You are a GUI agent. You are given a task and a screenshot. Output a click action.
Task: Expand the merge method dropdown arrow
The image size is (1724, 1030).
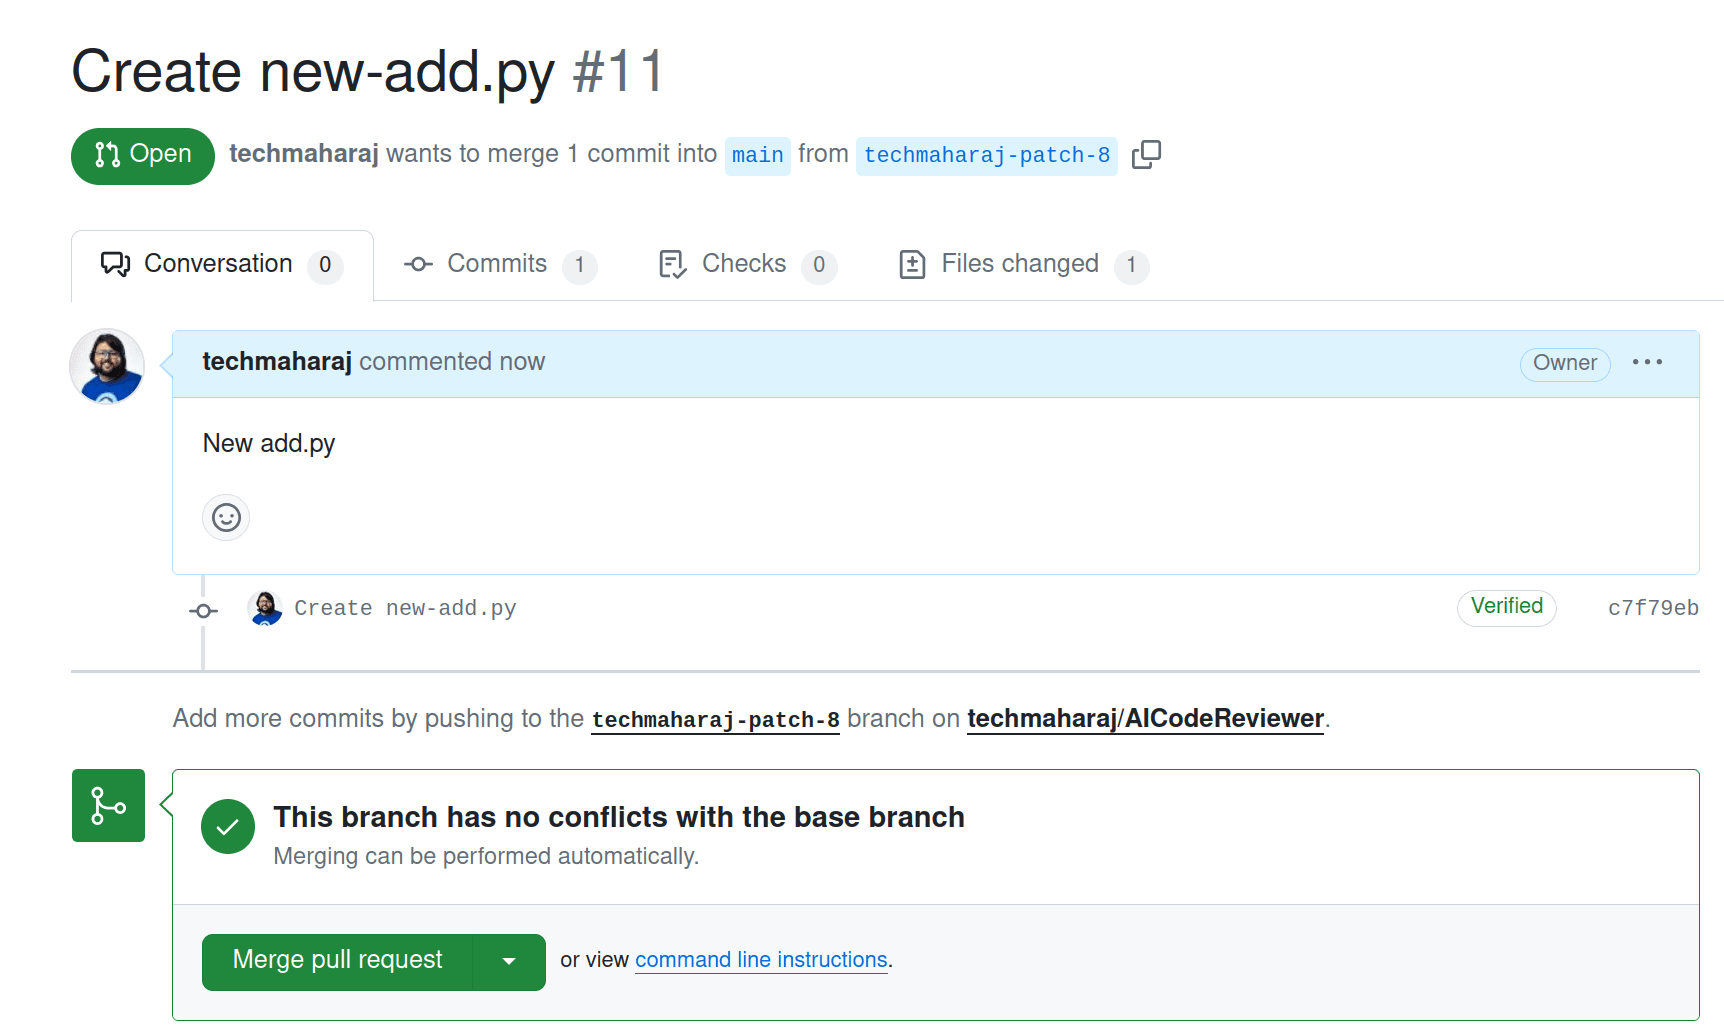[x=509, y=961]
